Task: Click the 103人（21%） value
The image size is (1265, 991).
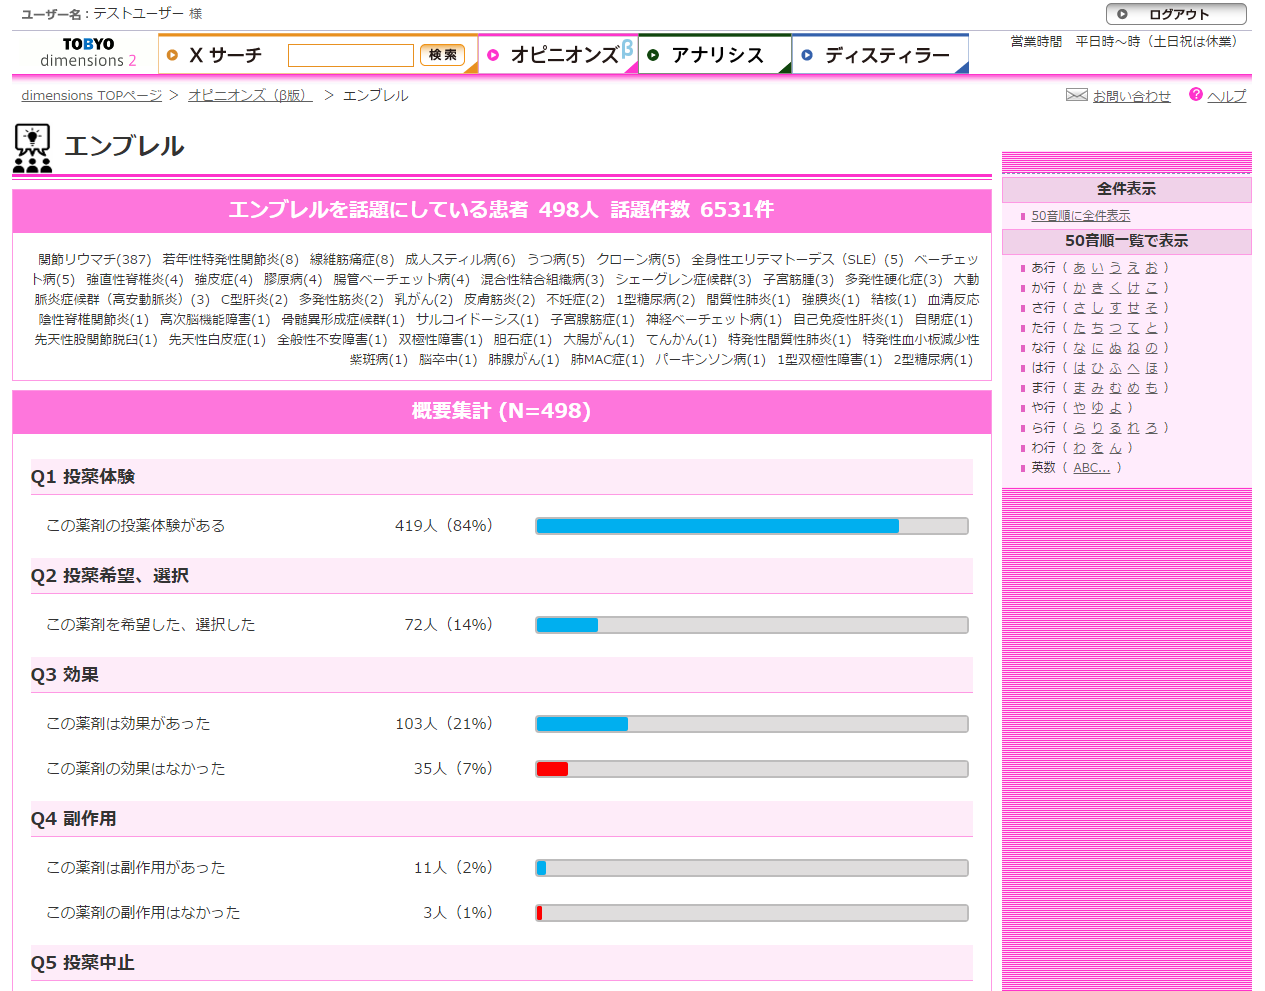Action: [x=444, y=724]
